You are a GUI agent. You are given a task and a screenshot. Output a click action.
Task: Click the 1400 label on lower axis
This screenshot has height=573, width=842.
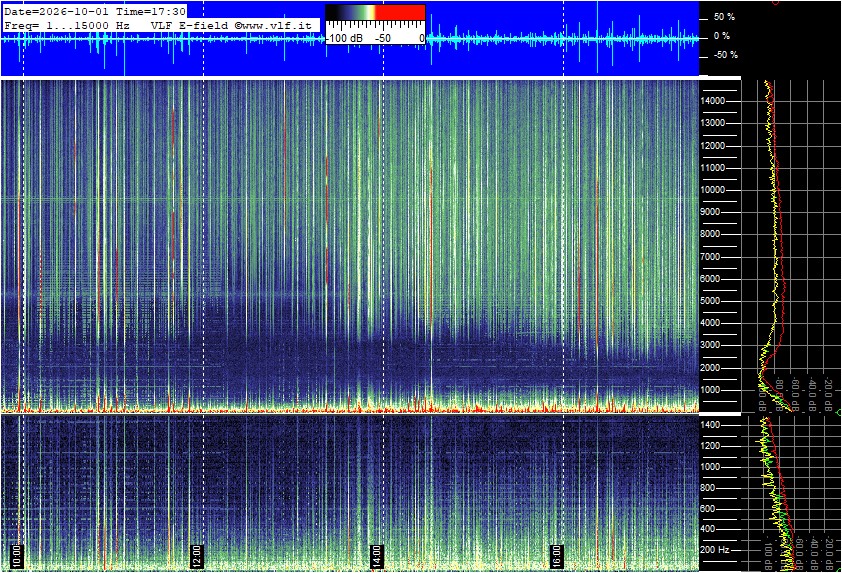click(710, 425)
